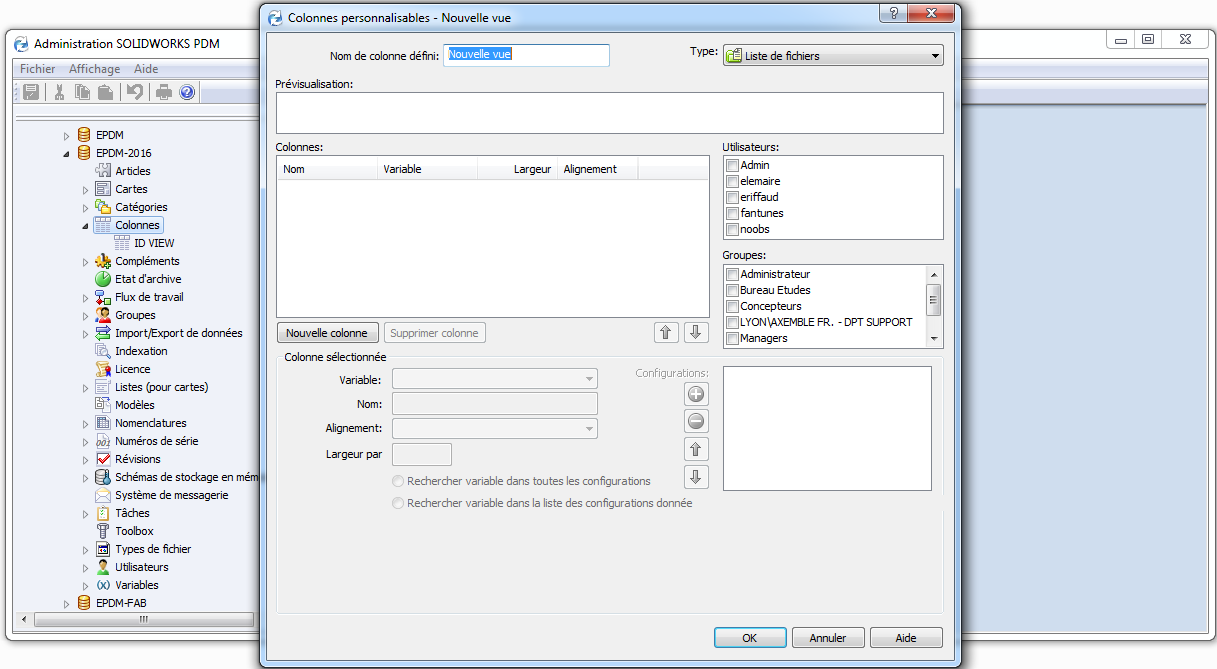Click the Articles node icon
1217x669 pixels.
(x=103, y=171)
